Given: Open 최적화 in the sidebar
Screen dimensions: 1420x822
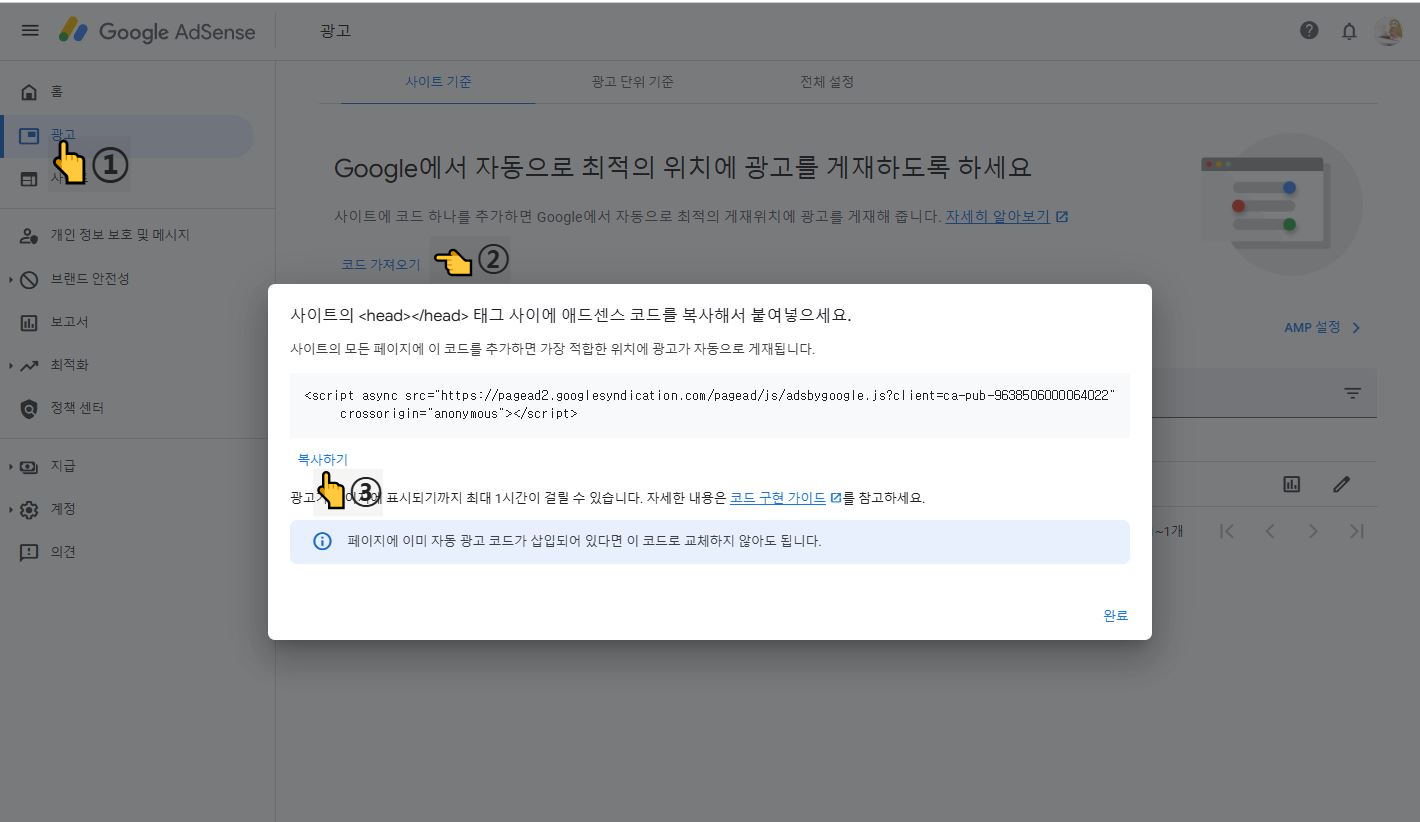Looking at the screenshot, I should click(69, 365).
